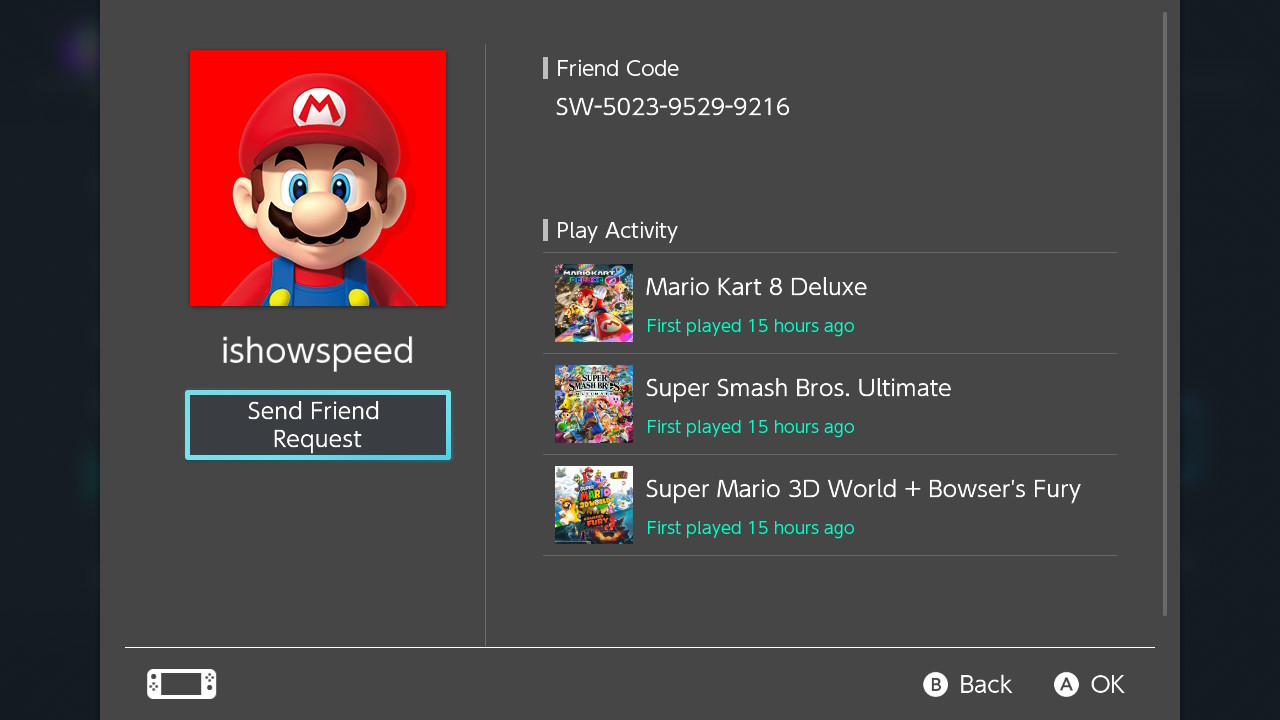Open the Super Smash Bros. Ultimate cover thumbnail
Image resolution: width=1280 pixels, height=720 pixels.
click(x=594, y=404)
